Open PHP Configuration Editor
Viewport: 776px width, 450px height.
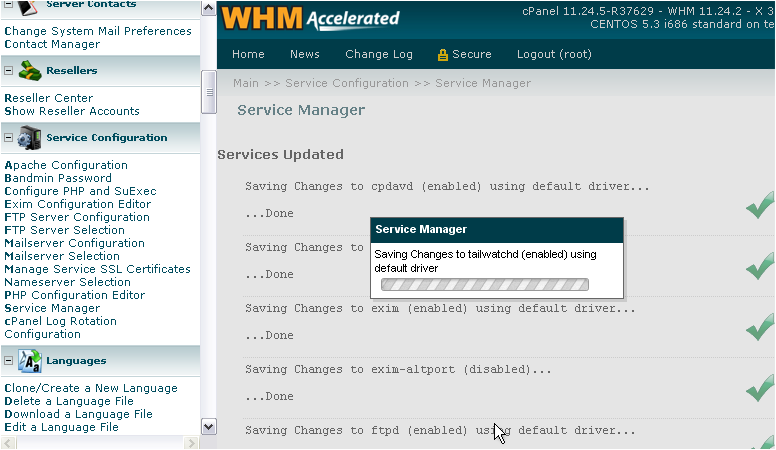pyautogui.click(x=74, y=295)
